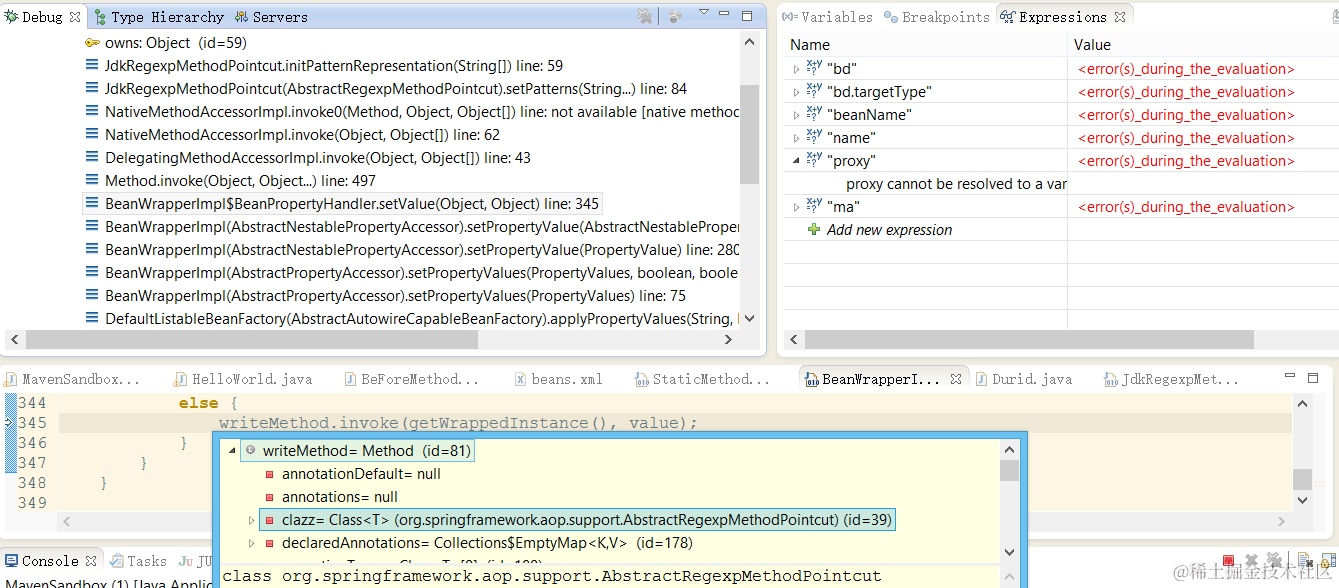
Task: Open the BeForeMethod... editor tab
Action: click(410, 379)
